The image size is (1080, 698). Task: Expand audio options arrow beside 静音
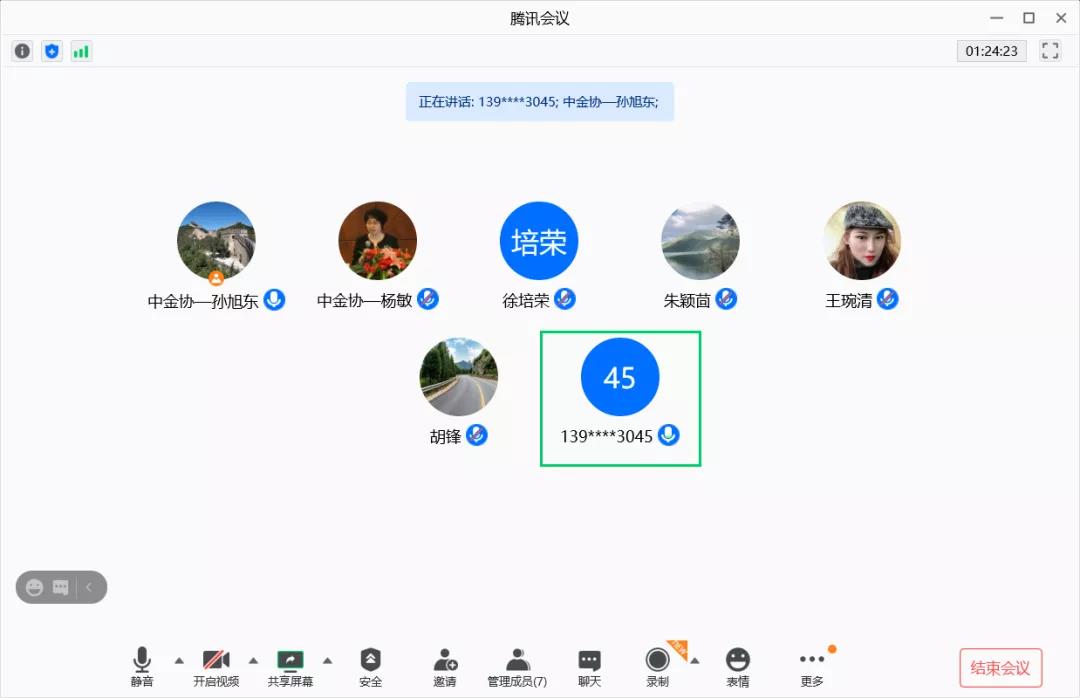(x=179, y=661)
